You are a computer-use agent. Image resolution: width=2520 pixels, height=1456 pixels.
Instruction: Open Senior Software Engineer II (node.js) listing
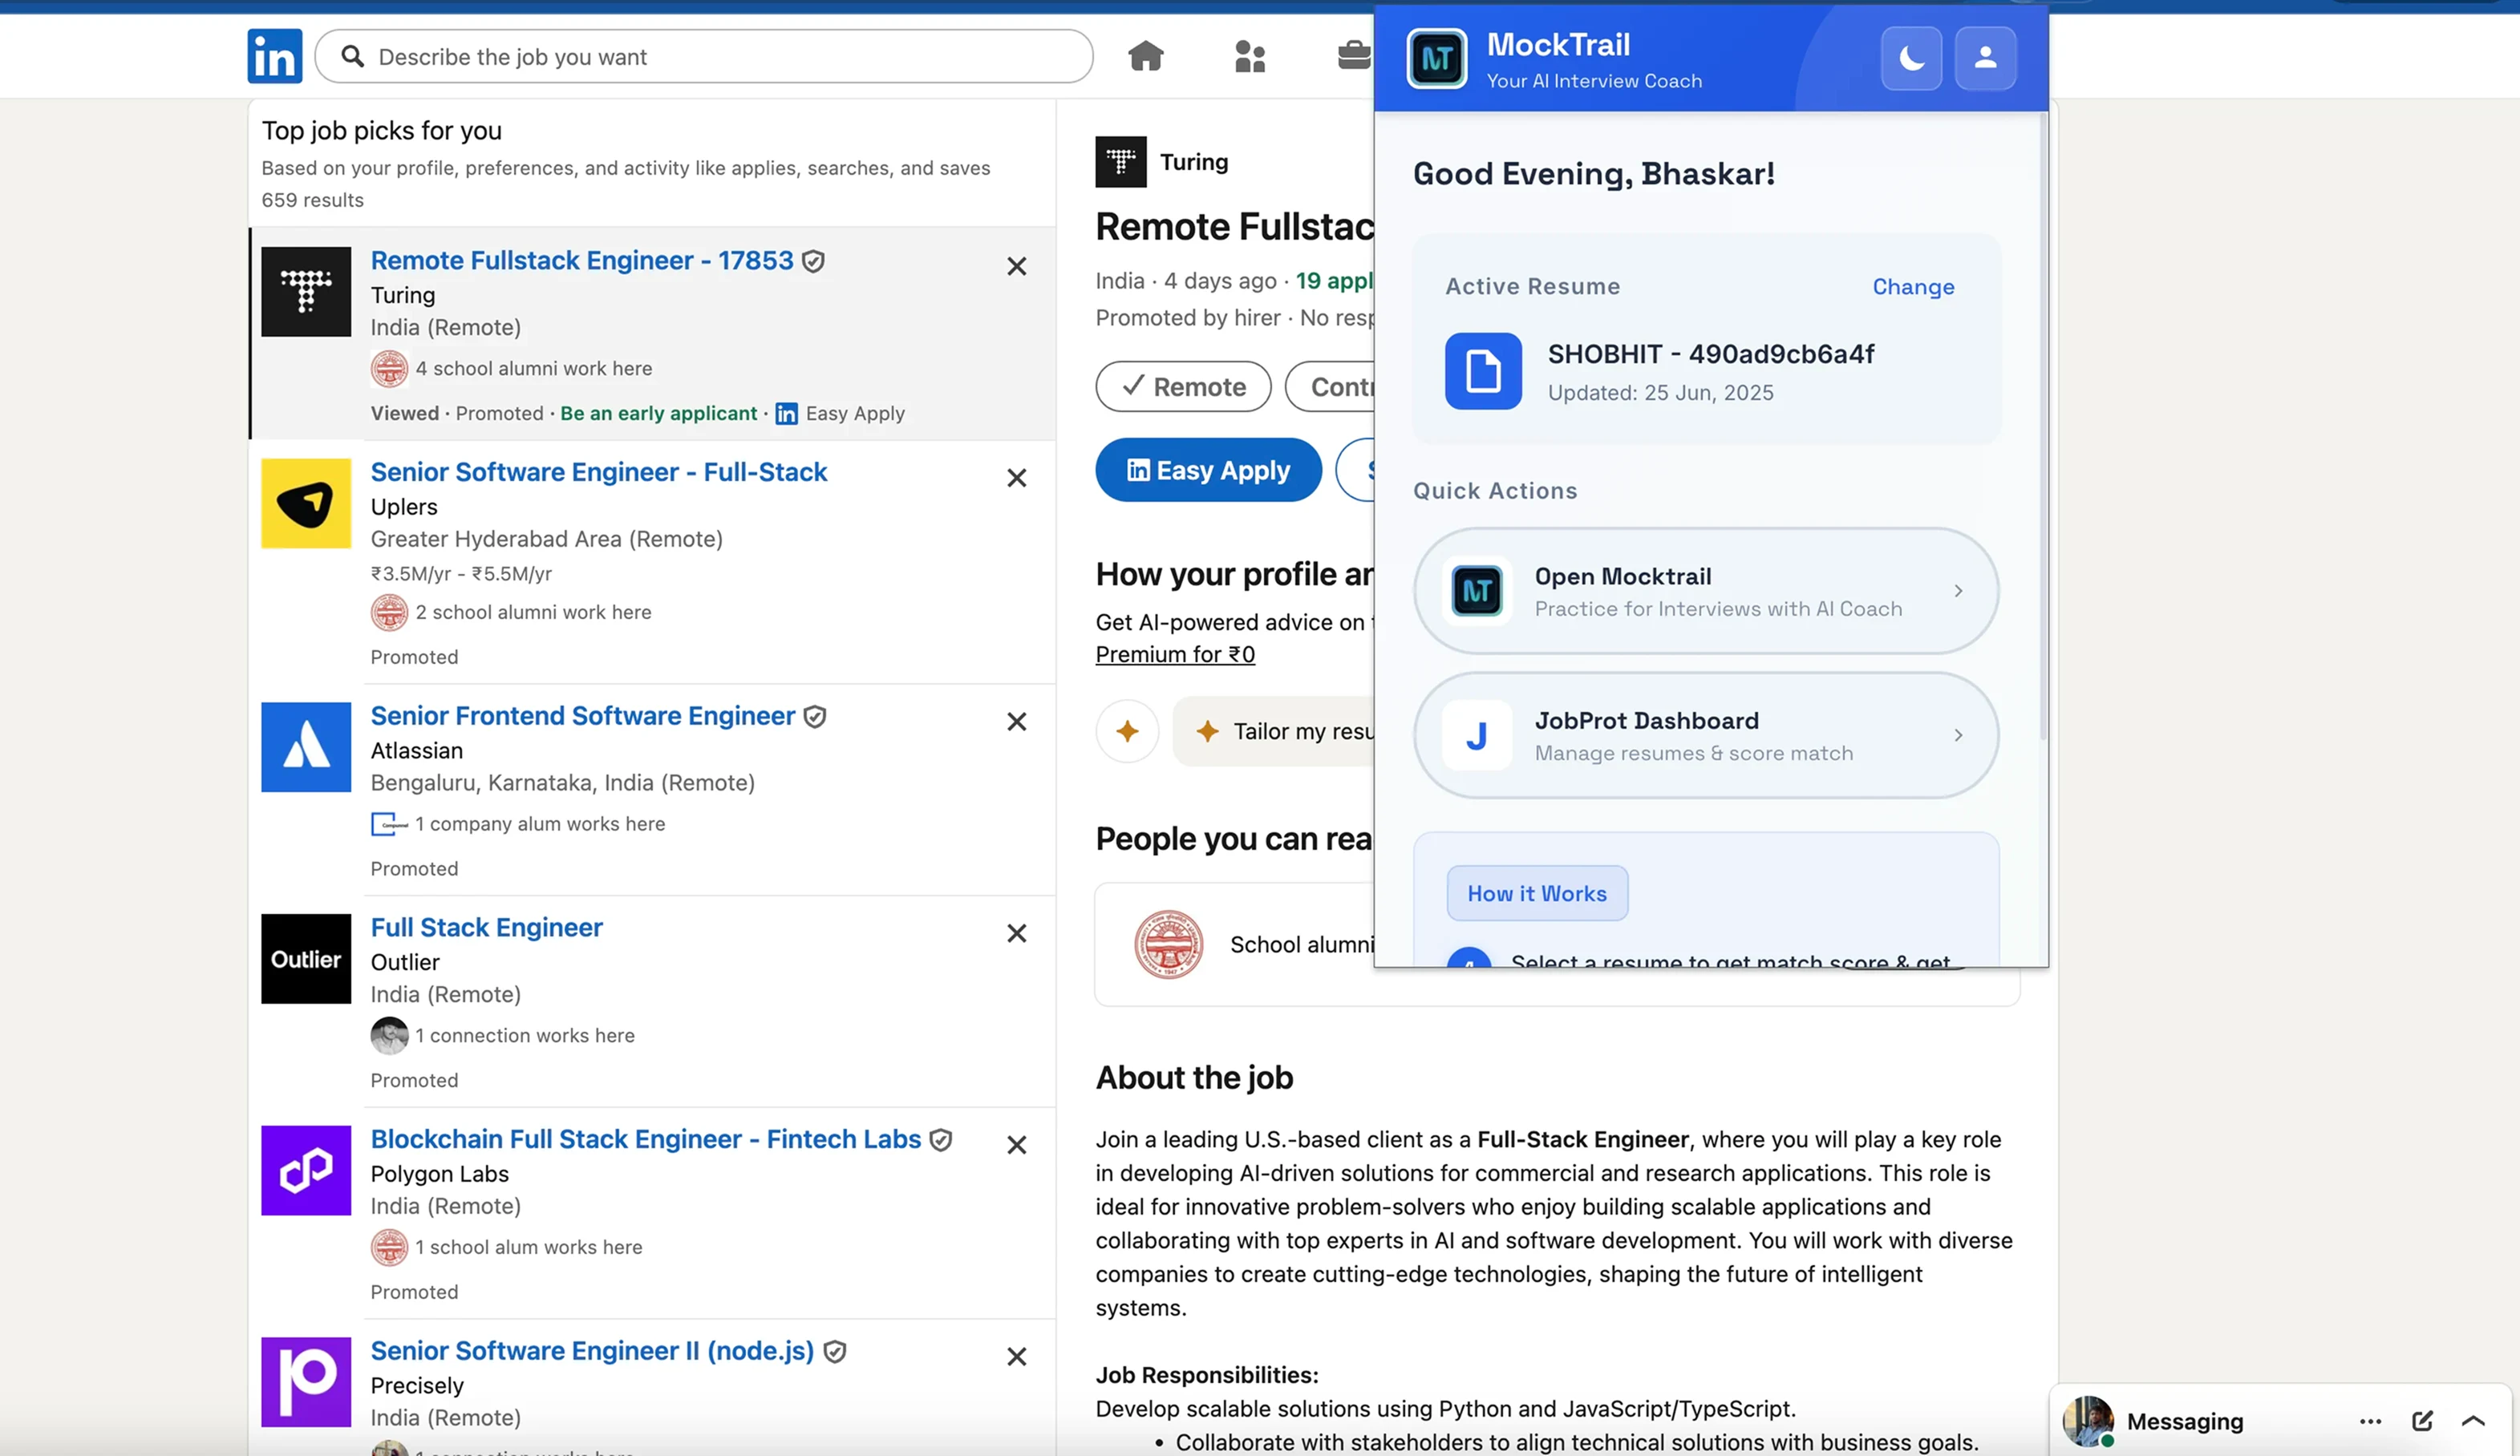(593, 1351)
